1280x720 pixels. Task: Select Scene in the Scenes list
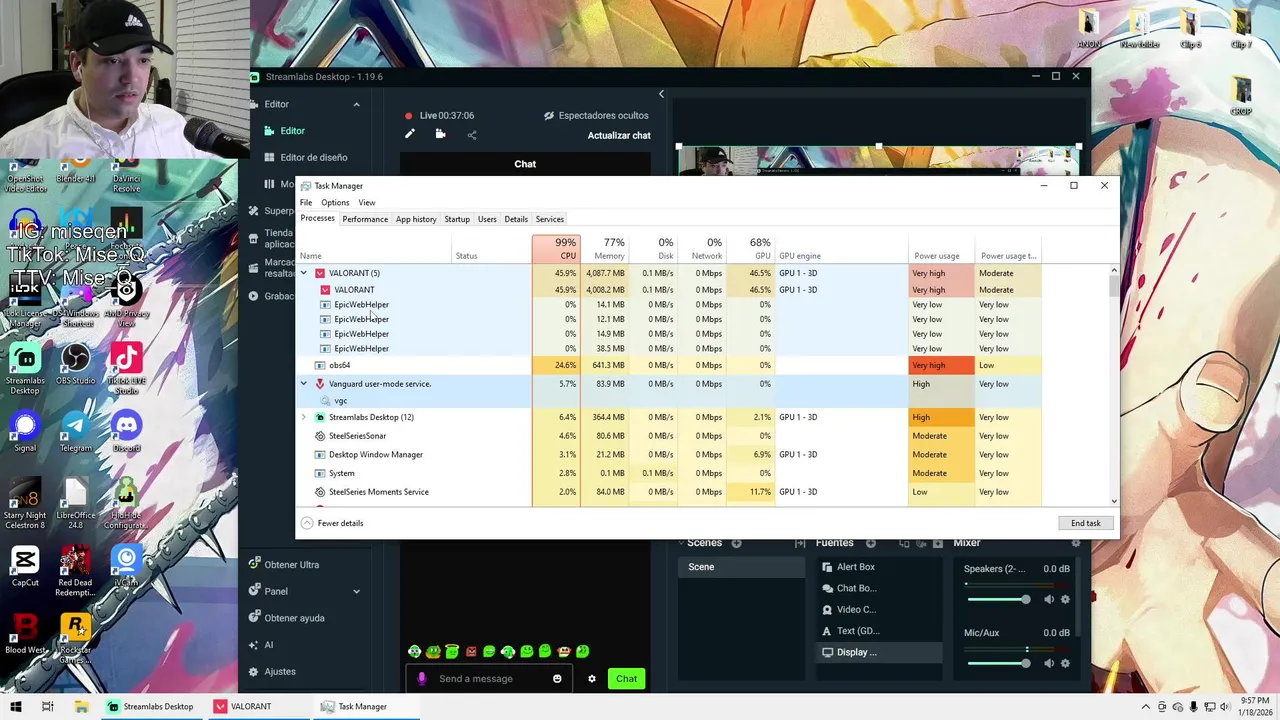[741, 567]
